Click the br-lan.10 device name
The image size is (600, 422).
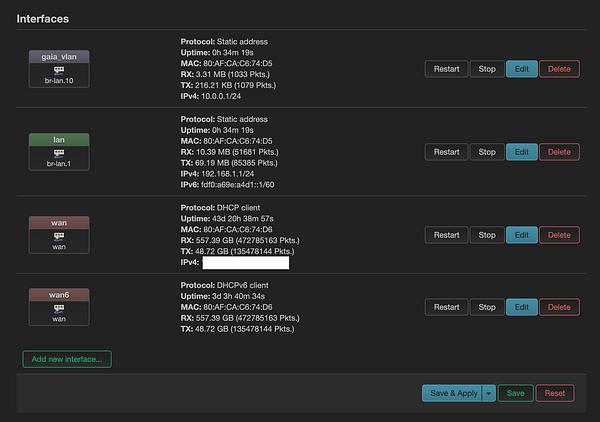(x=59, y=81)
